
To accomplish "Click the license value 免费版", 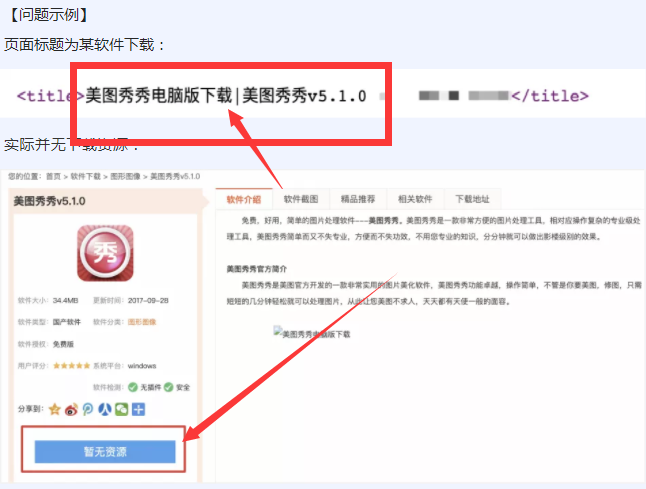I will [x=63, y=344].
